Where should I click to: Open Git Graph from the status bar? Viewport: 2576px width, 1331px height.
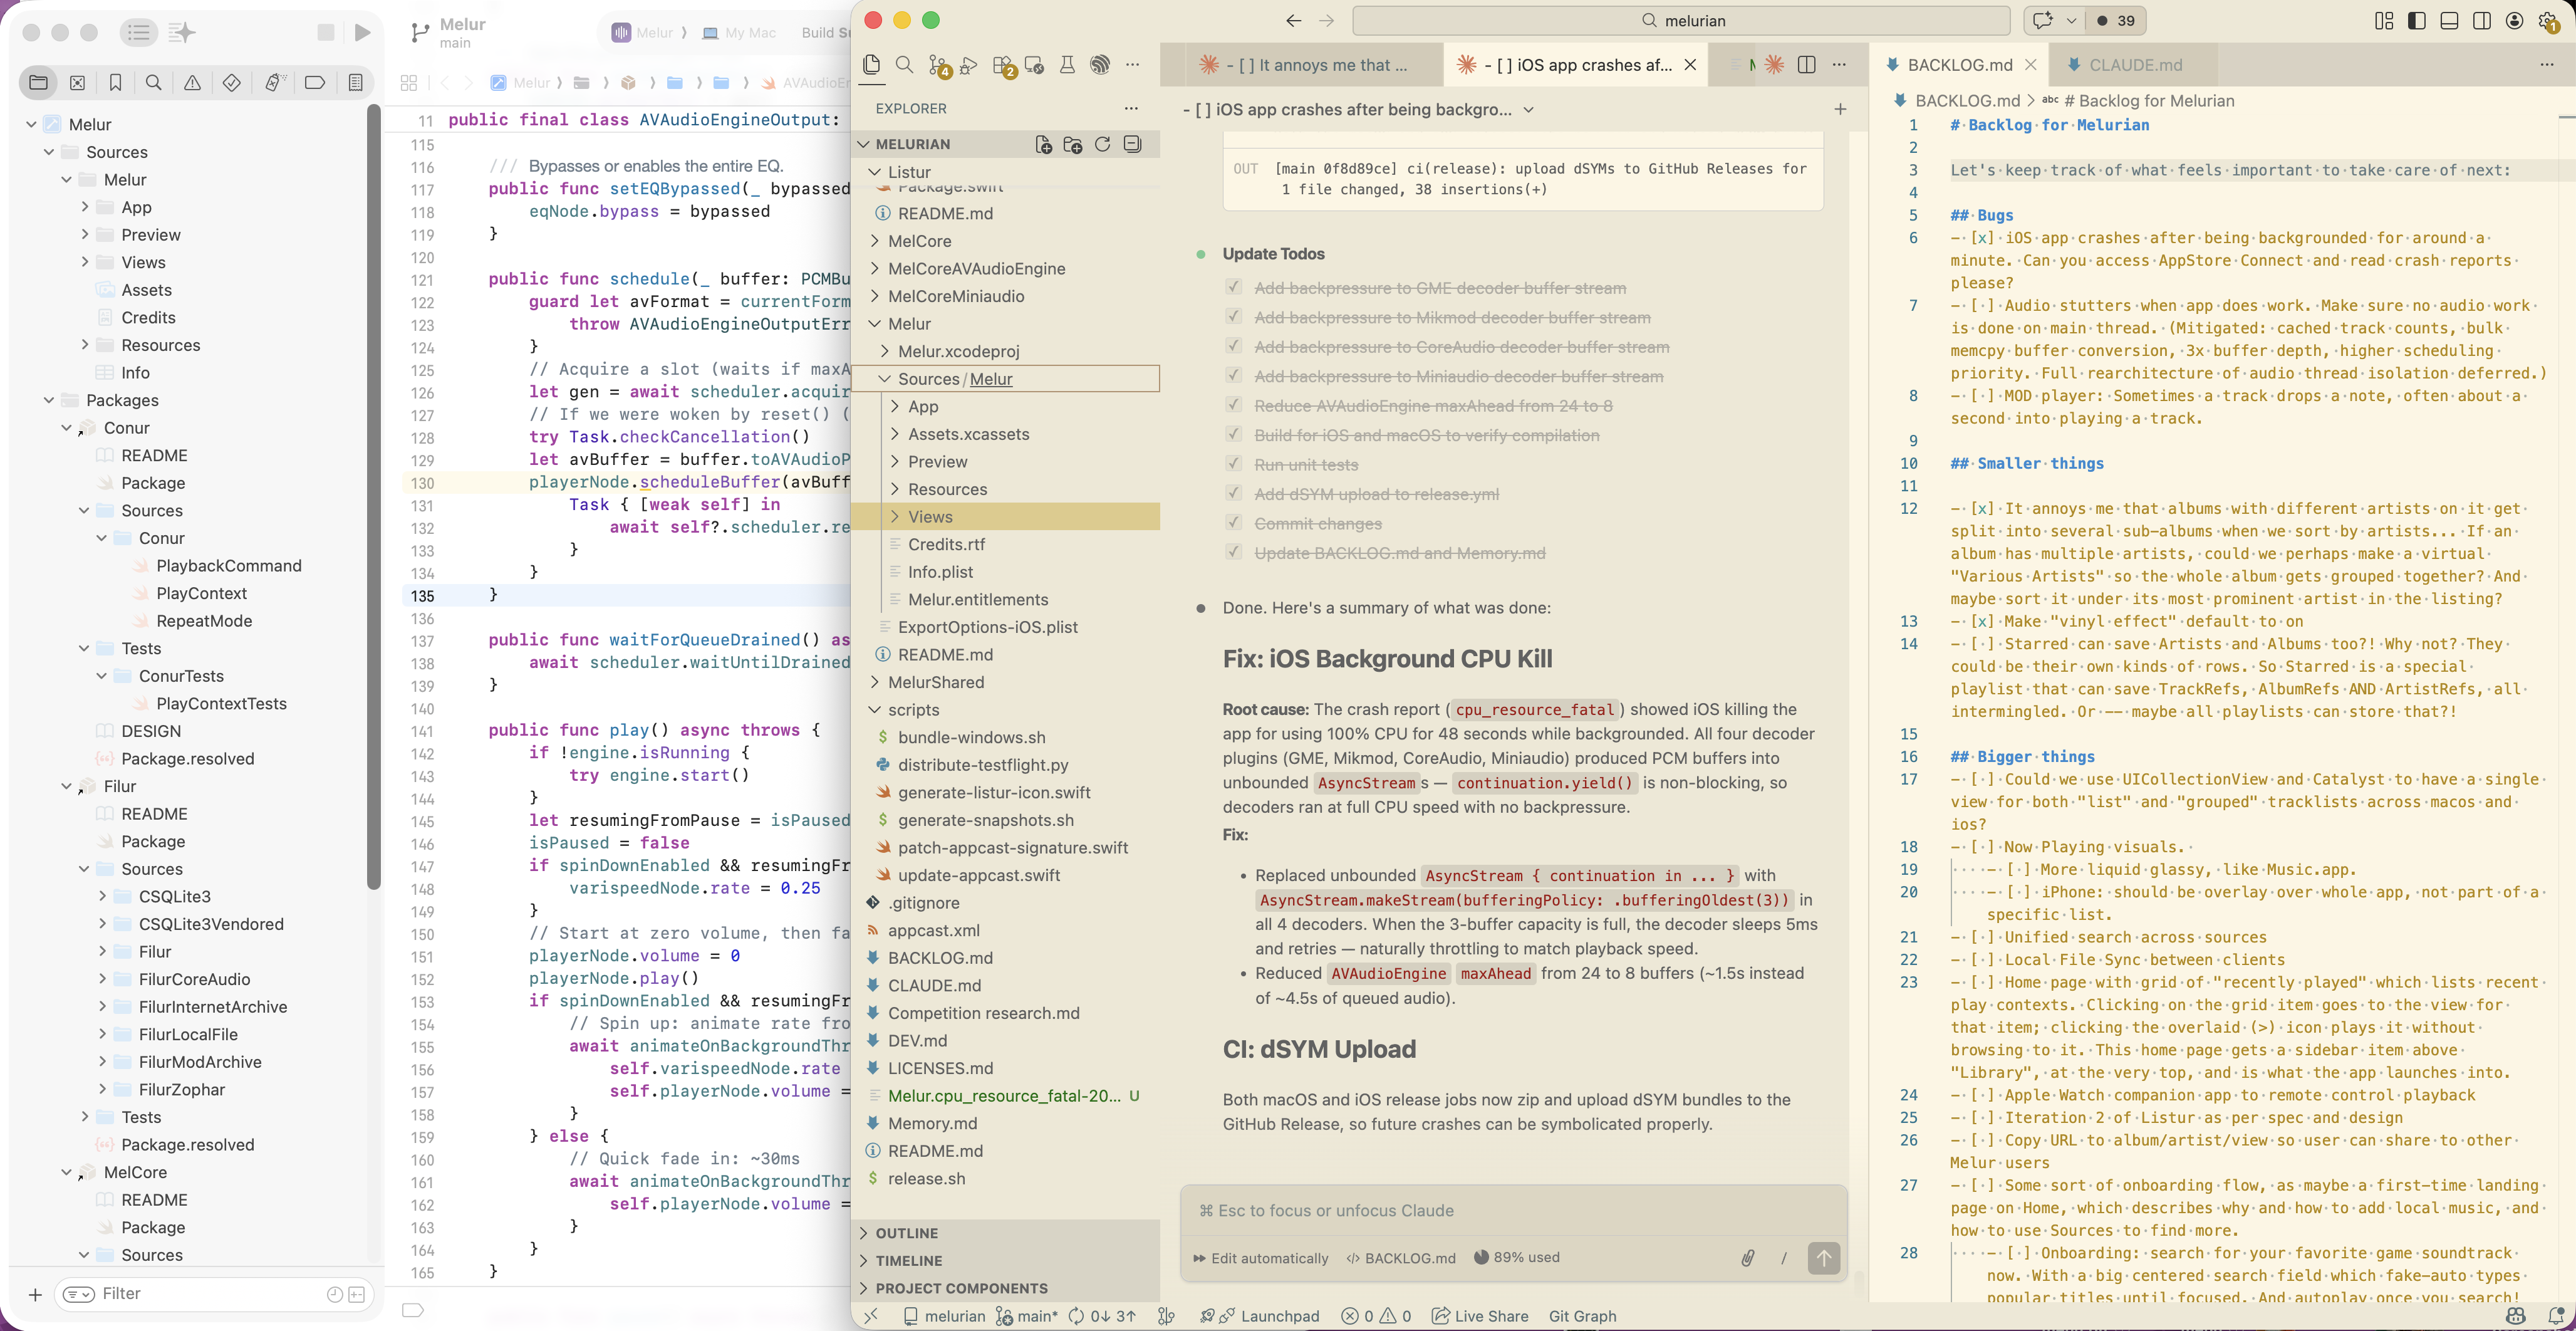click(1582, 1316)
